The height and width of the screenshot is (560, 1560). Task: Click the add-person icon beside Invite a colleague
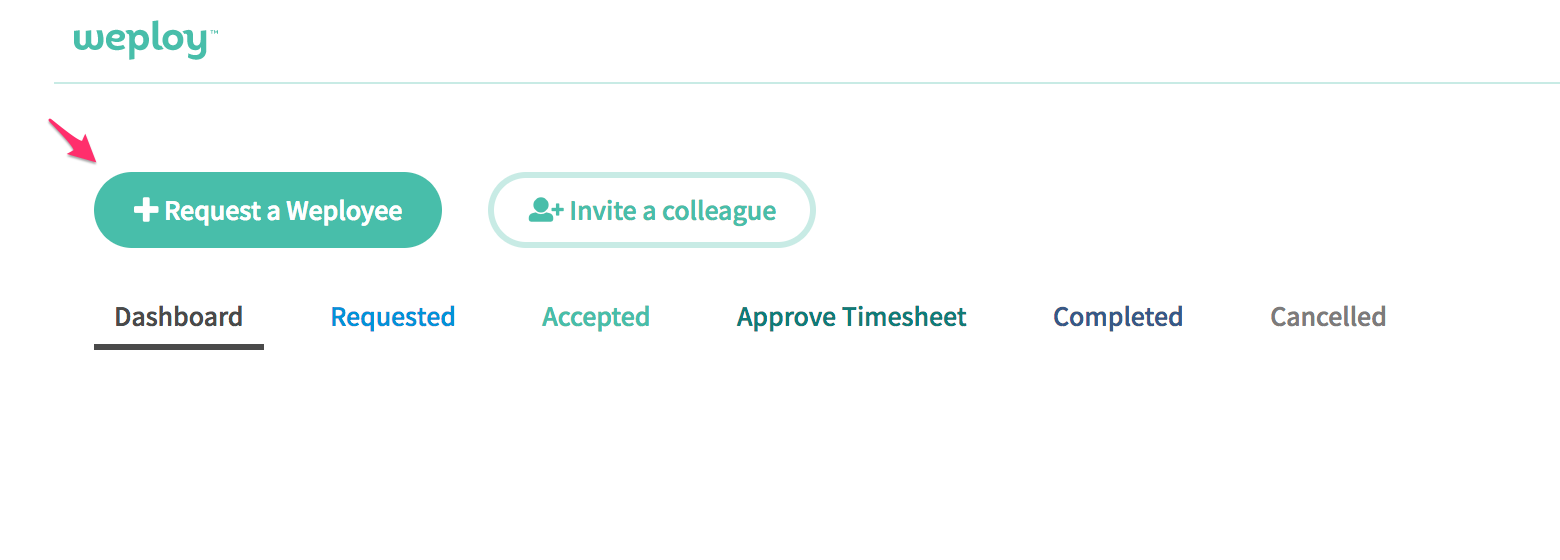click(x=546, y=210)
